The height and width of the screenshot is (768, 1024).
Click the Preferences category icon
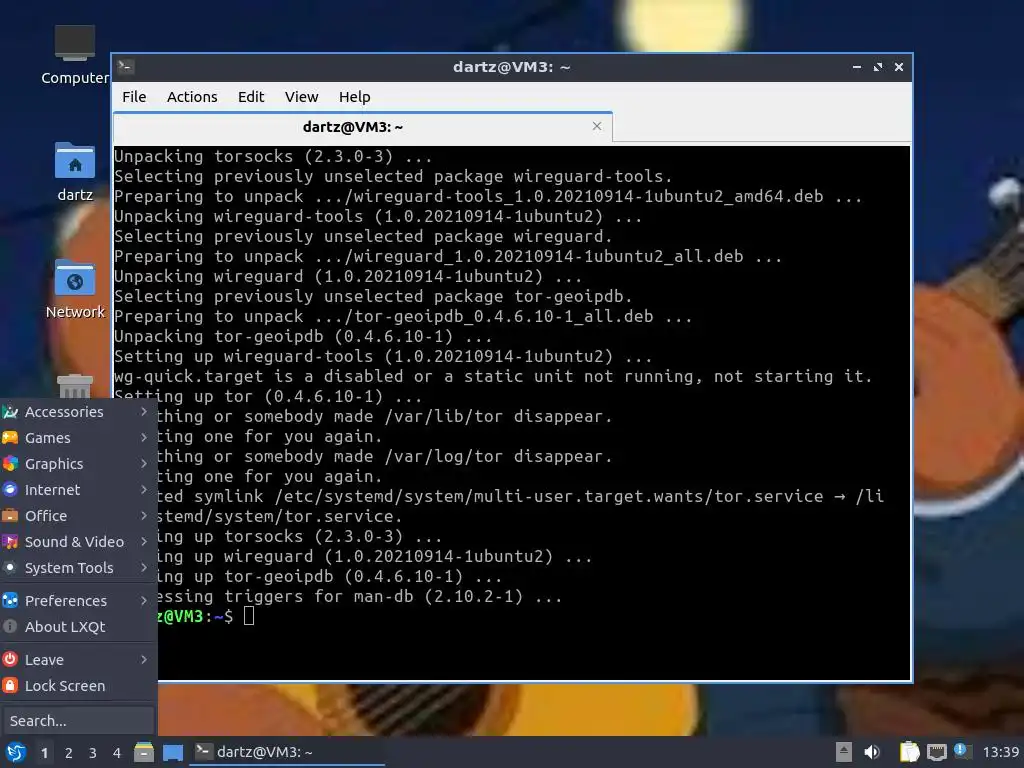pyautogui.click(x=10, y=601)
